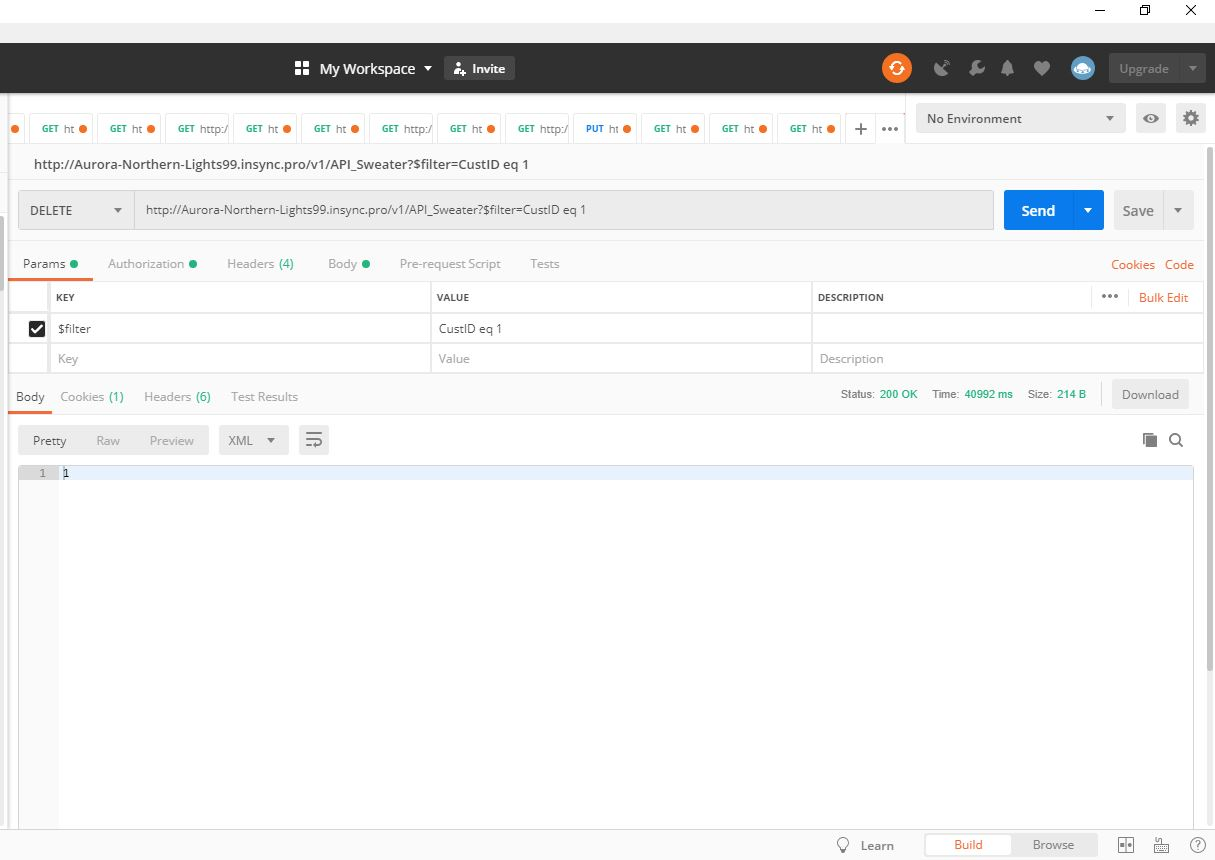This screenshot has width=1215, height=860.
Task: Open the notifications bell icon
Action: 1007,68
